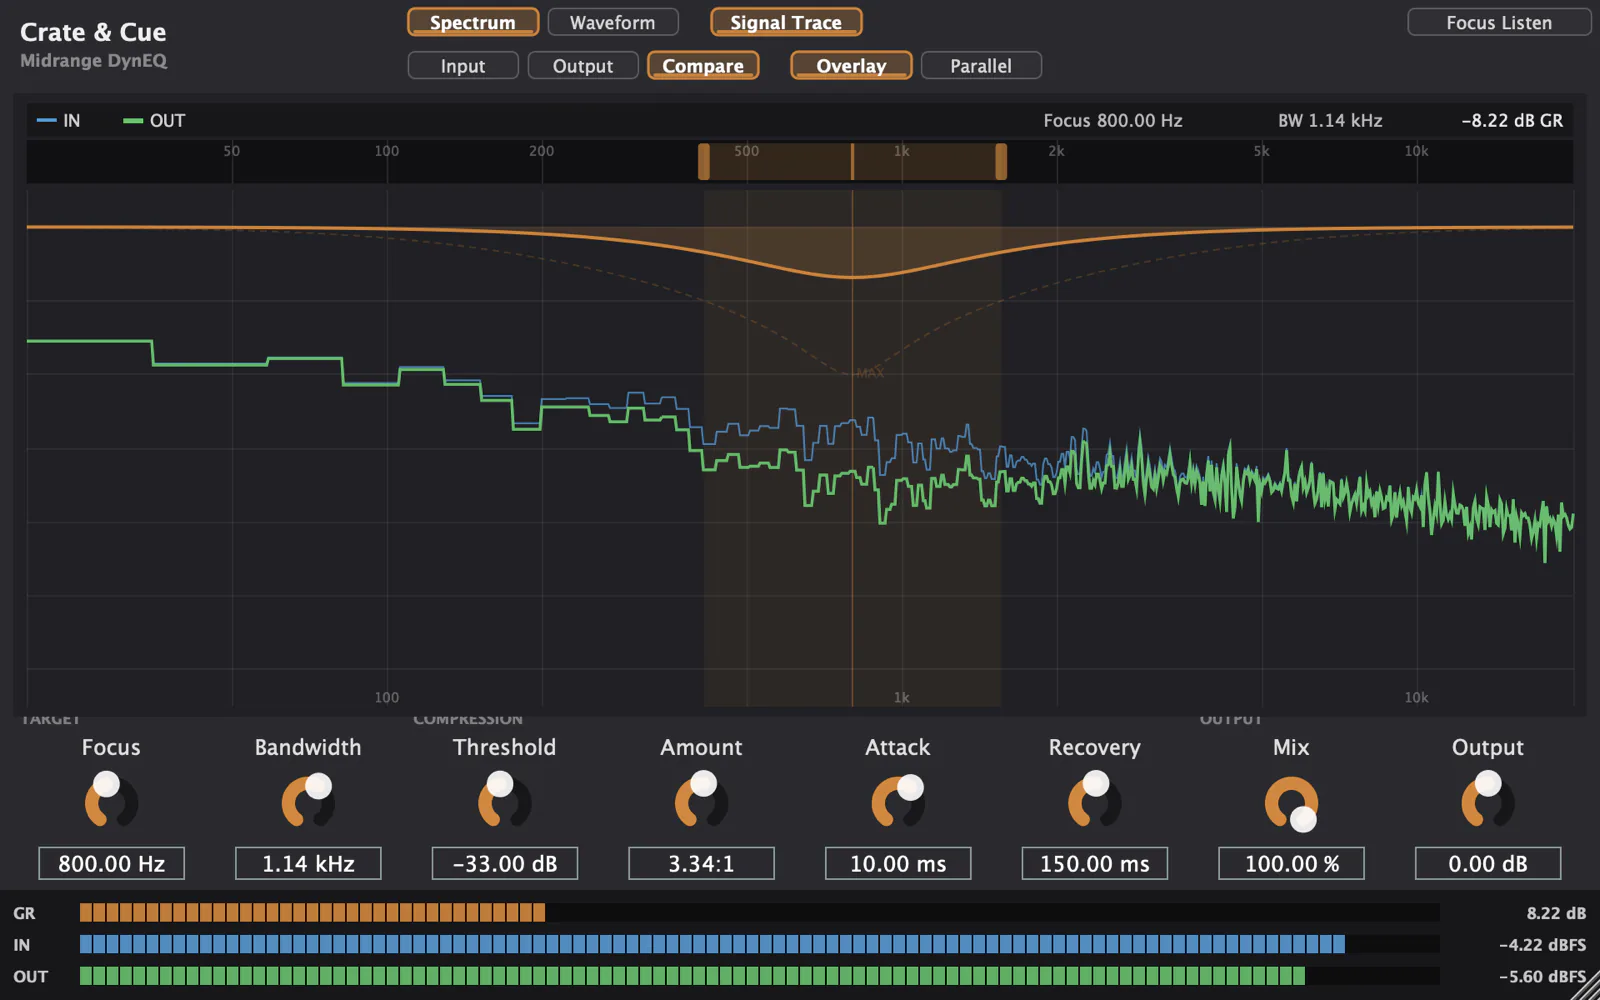Click the IN level meter
Viewport: 1600px width, 1000px height.
click(760, 944)
